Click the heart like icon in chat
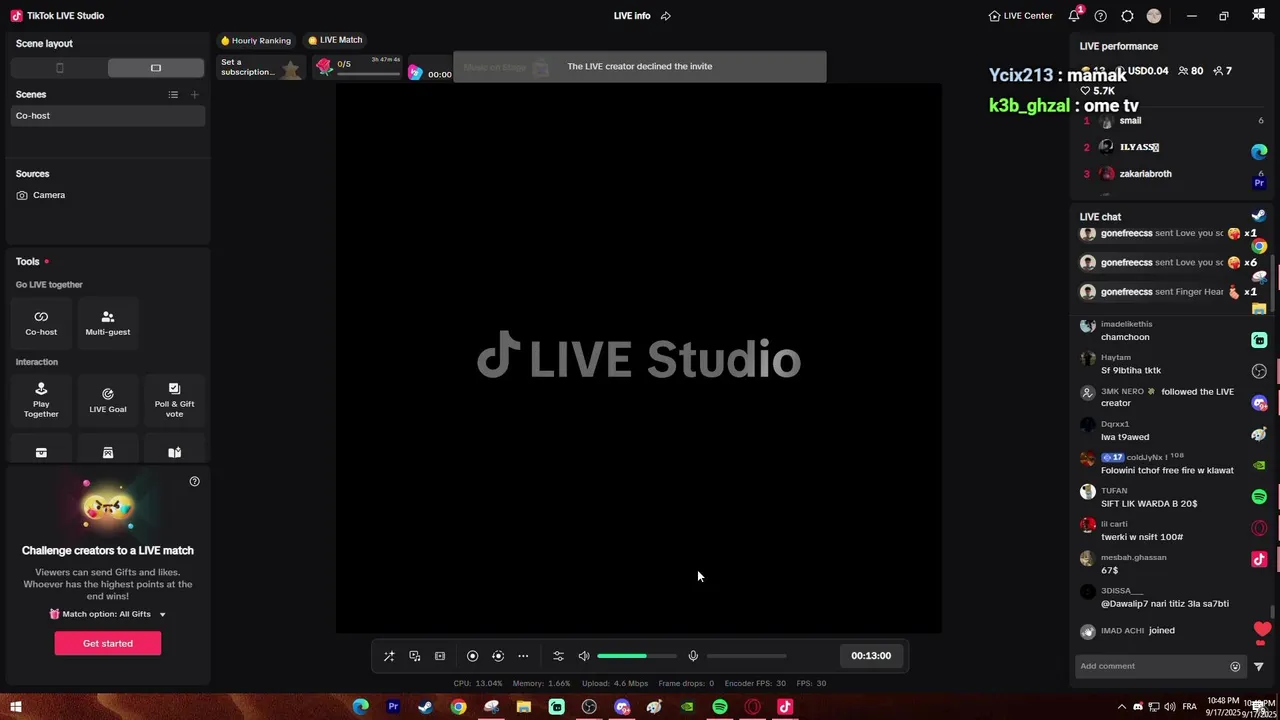This screenshot has height=720, width=1280. tap(1262, 630)
